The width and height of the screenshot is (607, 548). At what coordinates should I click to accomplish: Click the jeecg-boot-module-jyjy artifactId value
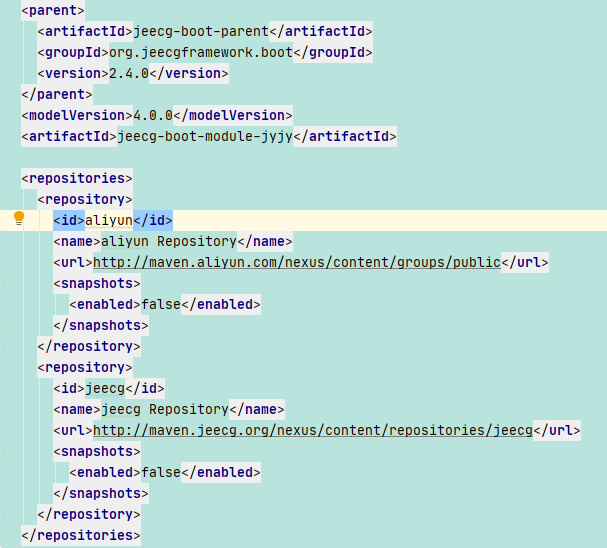pos(205,136)
